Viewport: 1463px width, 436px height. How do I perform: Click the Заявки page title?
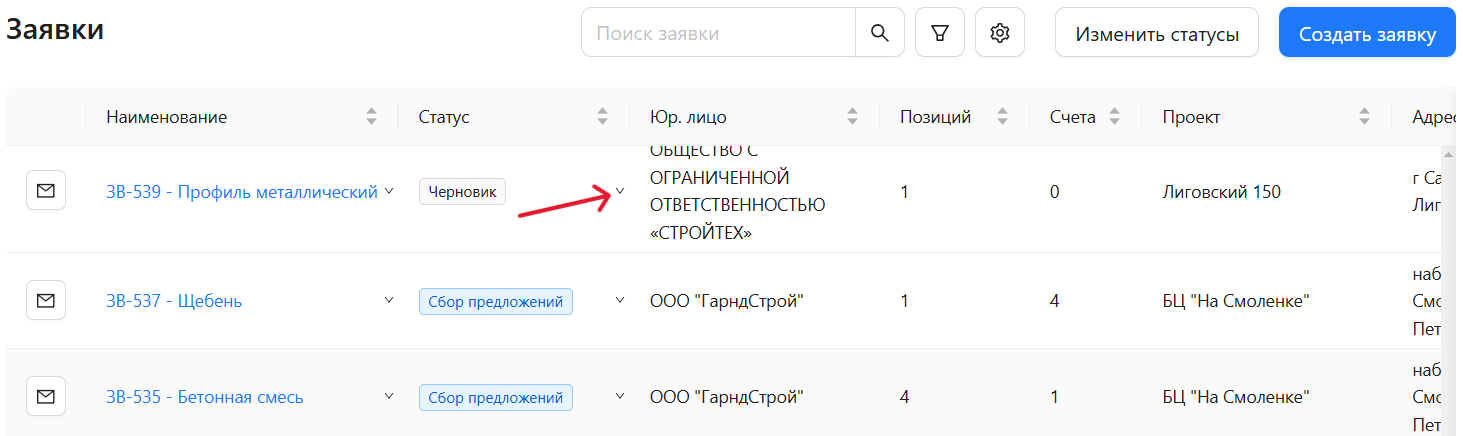pos(55,30)
